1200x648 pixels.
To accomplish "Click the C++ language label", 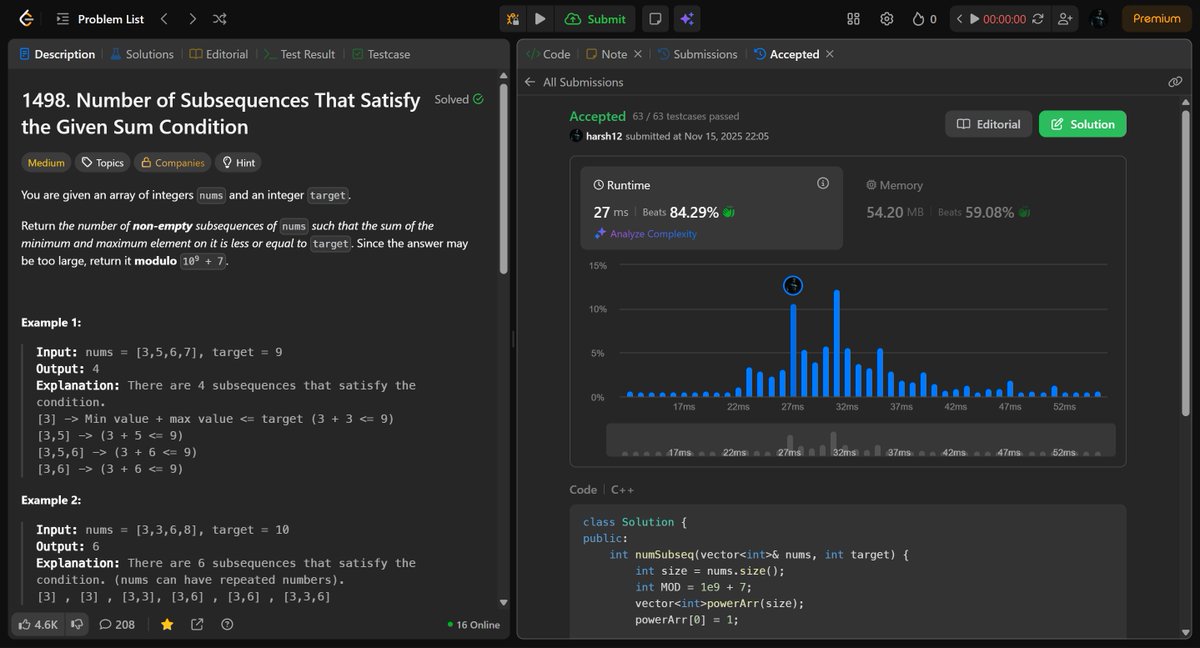I will coord(622,489).
